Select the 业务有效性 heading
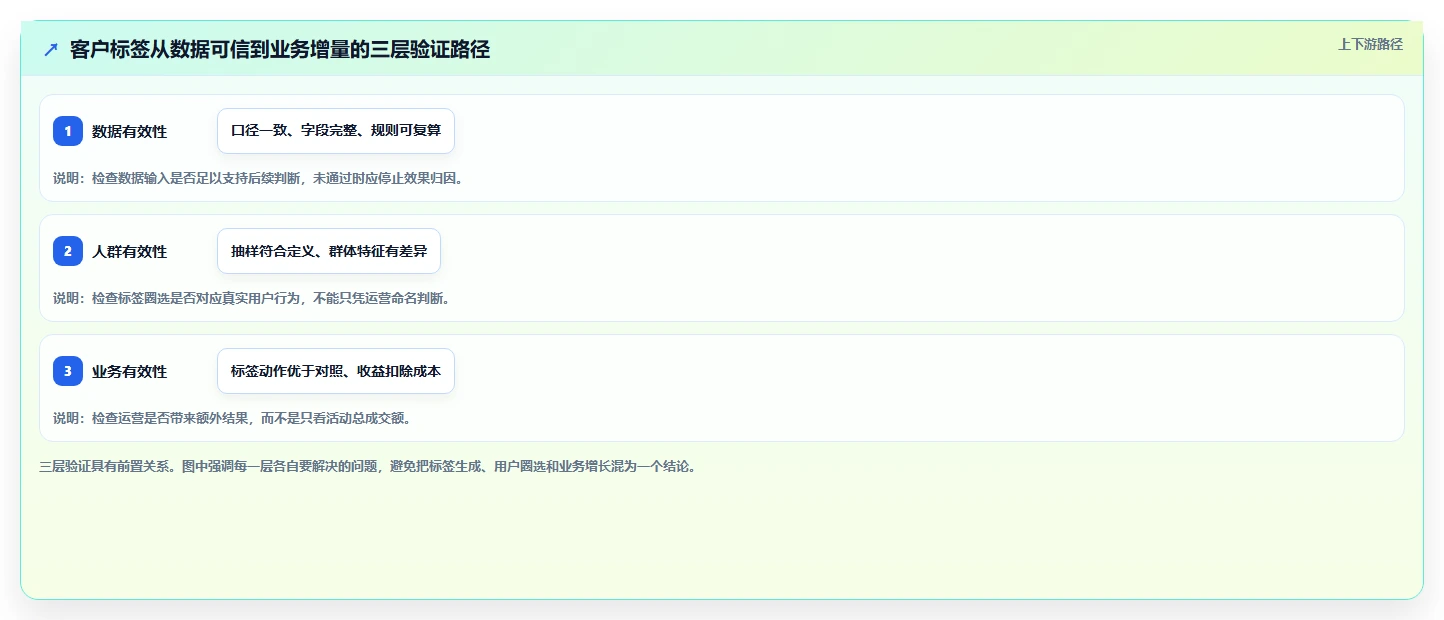Viewport: 1444px width, 620px height. [x=129, y=371]
